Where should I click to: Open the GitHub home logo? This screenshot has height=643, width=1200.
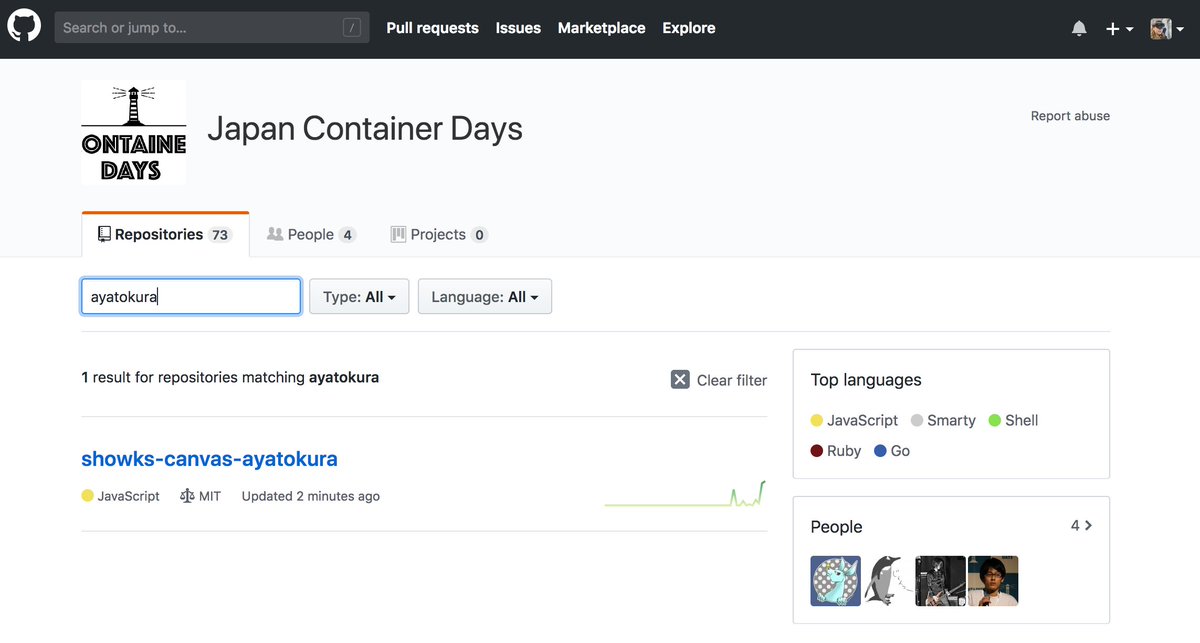pos(24,27)
